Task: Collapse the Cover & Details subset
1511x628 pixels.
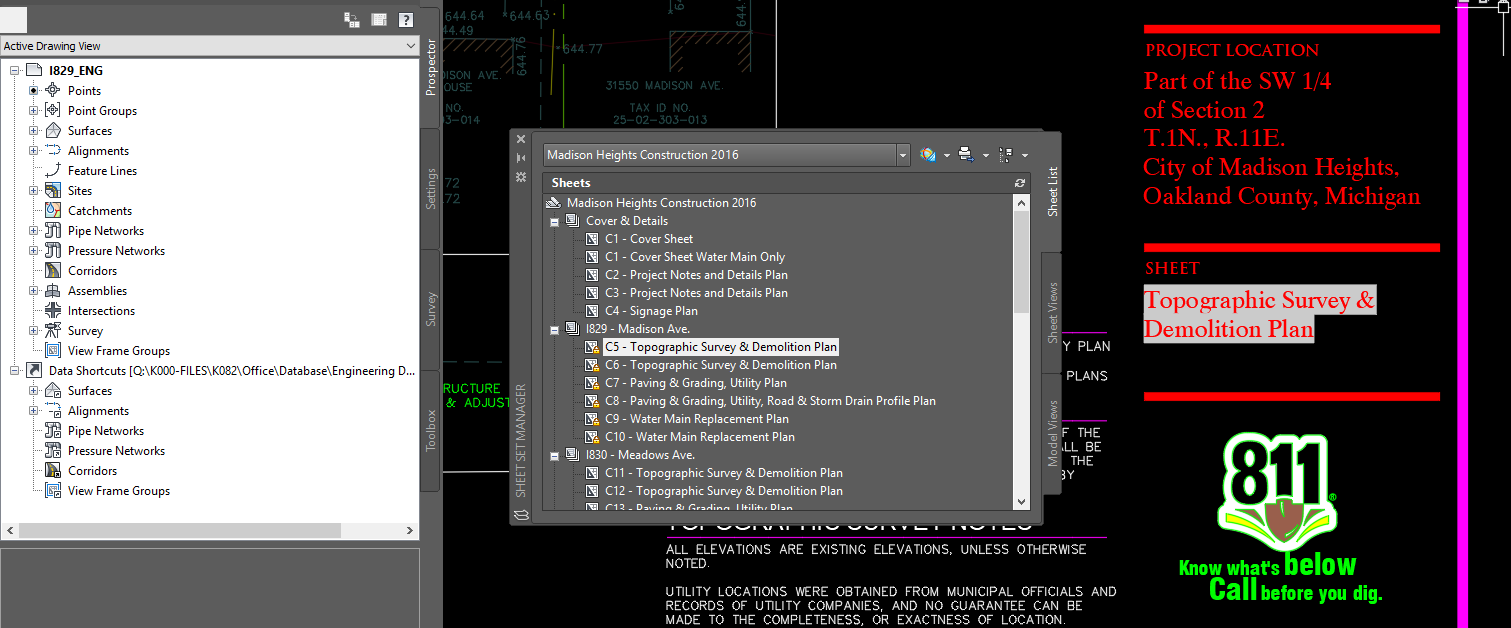Action: tap(554, 221)
